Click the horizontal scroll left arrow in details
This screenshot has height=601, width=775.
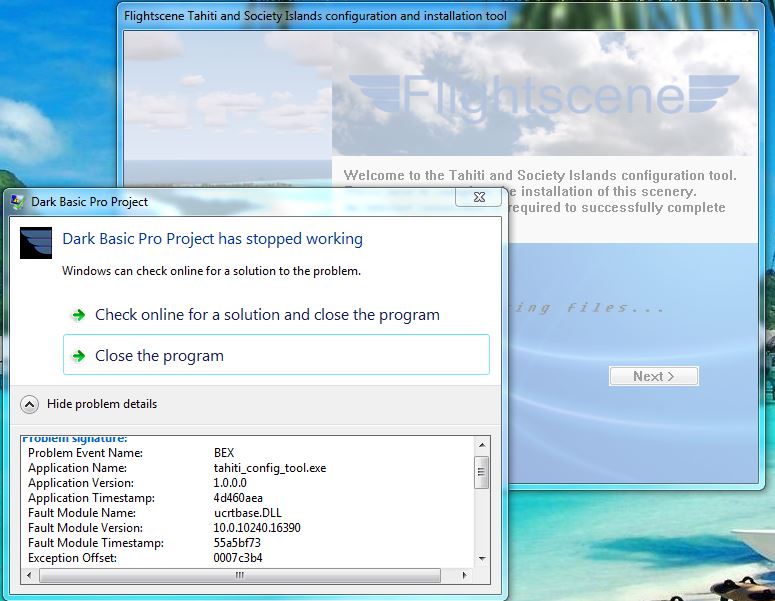pos(29,575)
